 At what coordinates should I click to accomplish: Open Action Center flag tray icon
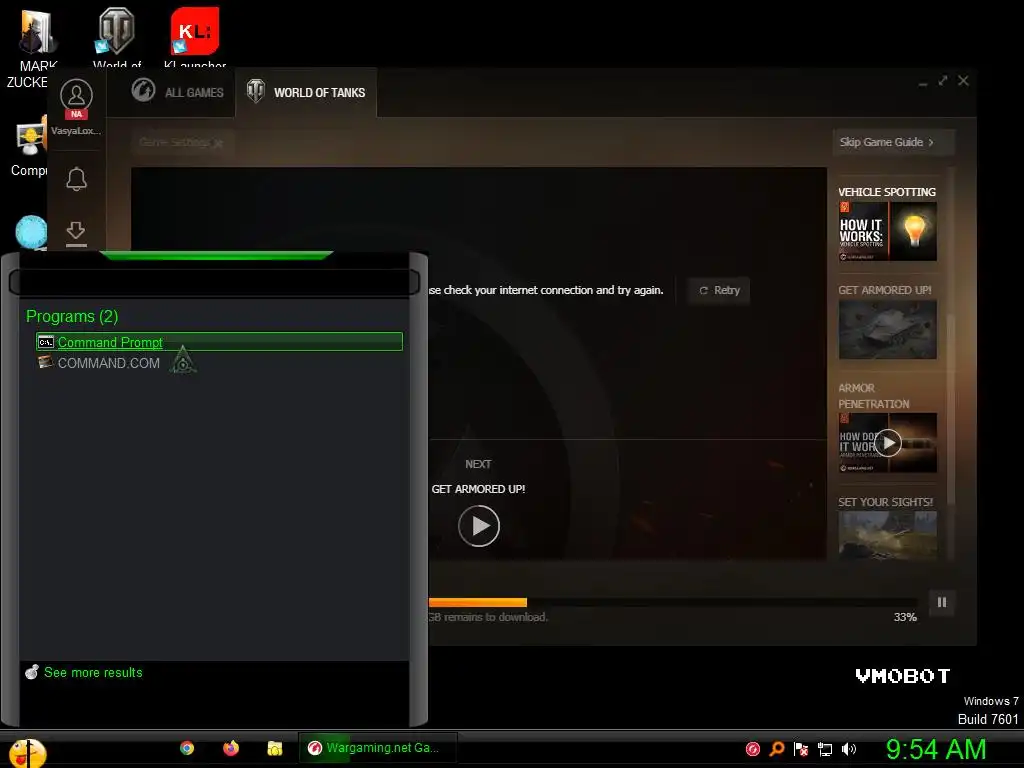(801, 750)
